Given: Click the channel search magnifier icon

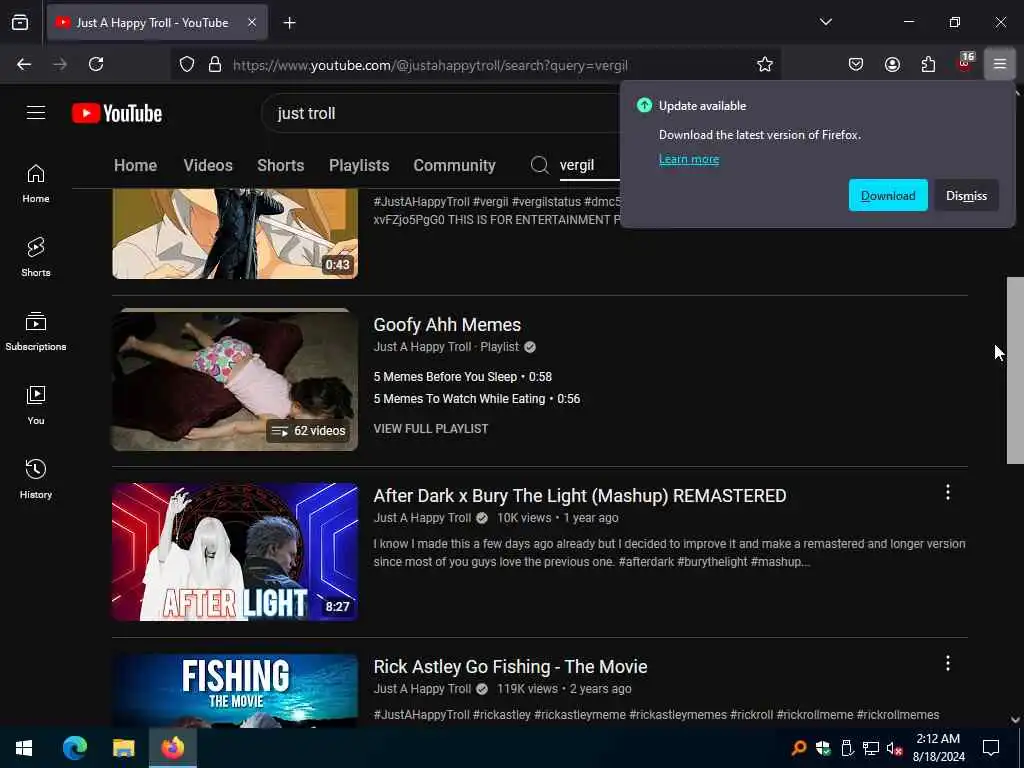Looking at the screenshot, I should (x=539, y=165).
